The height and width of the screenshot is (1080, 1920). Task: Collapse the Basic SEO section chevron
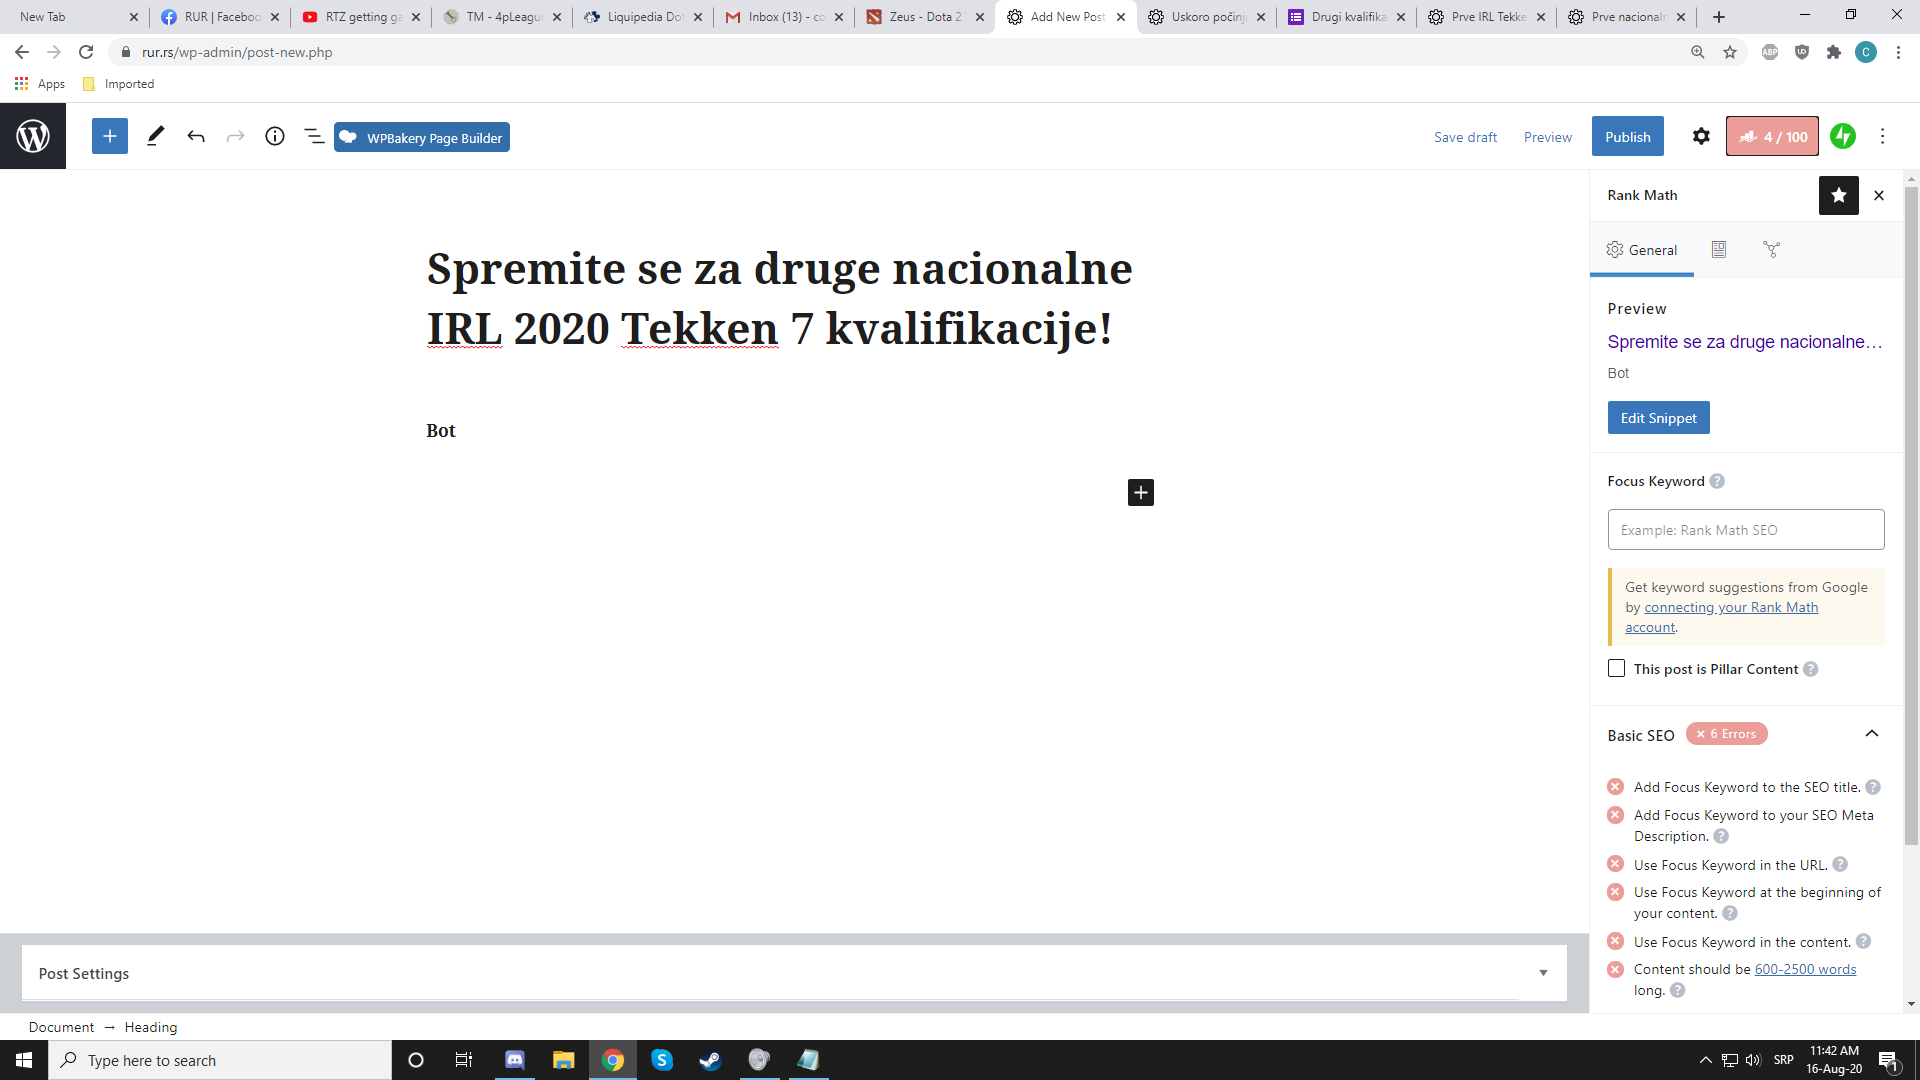coord(1872,734)
